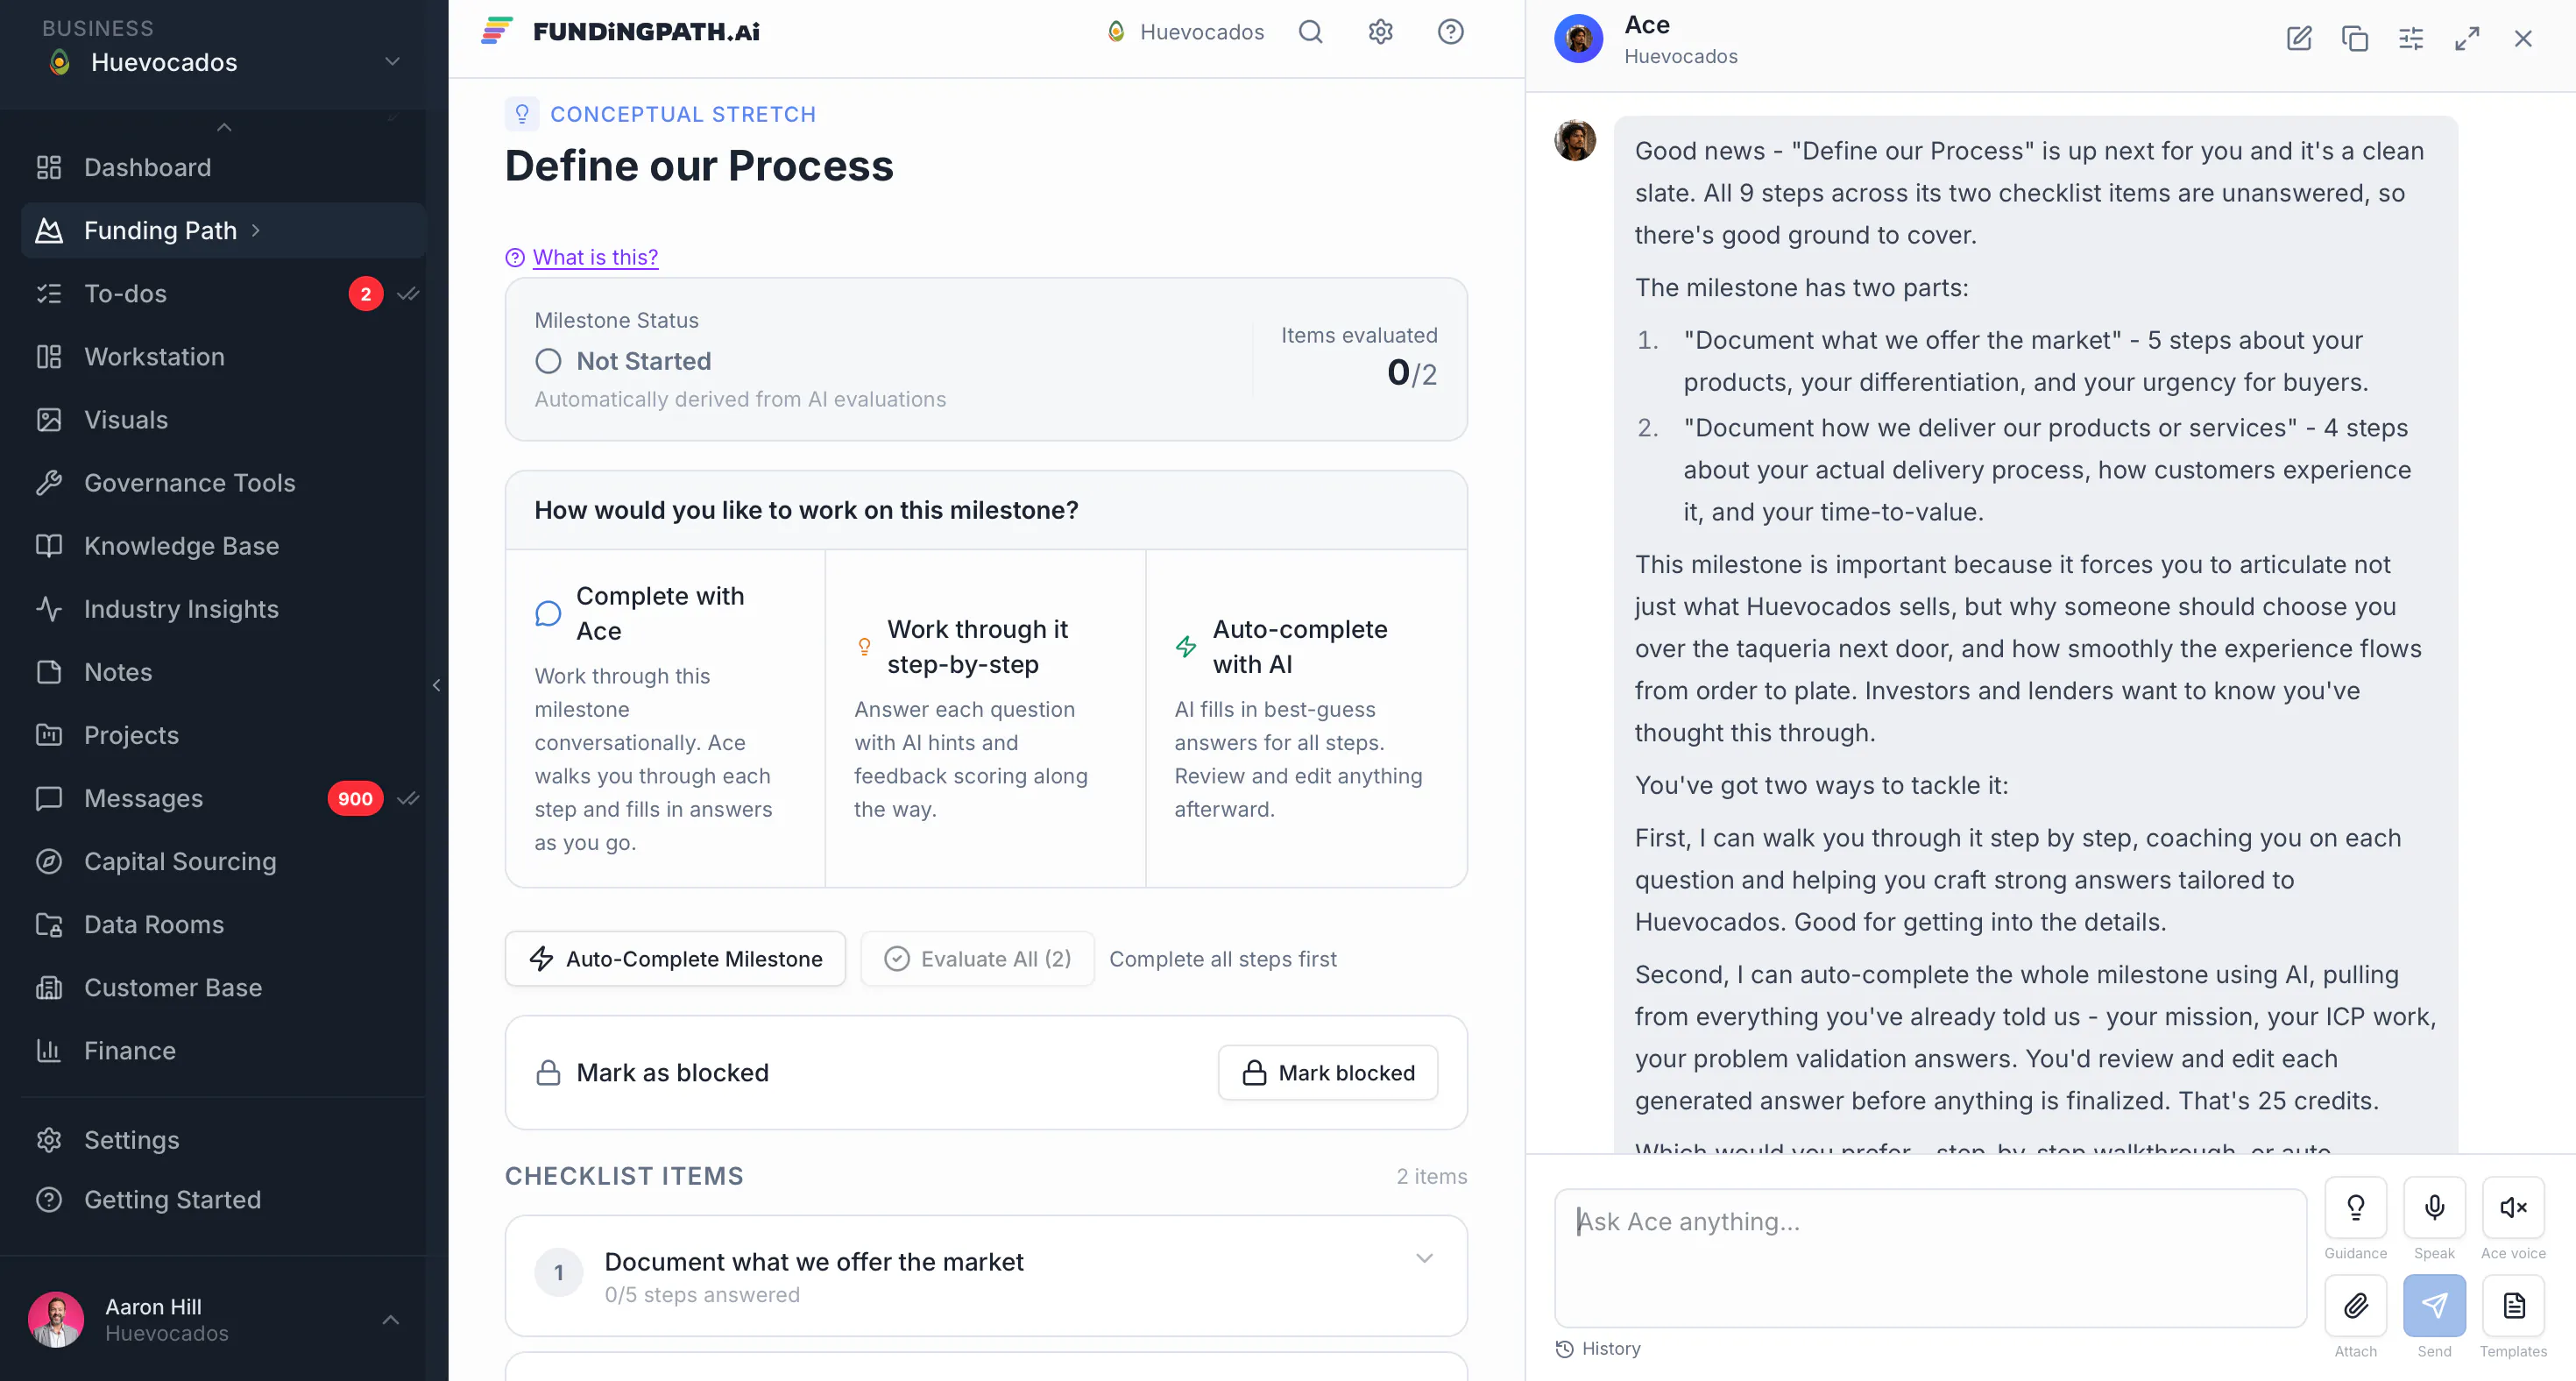Click the Auto-Complete Milestone button
2576x1381 pixels.
[x=675, y=959]
